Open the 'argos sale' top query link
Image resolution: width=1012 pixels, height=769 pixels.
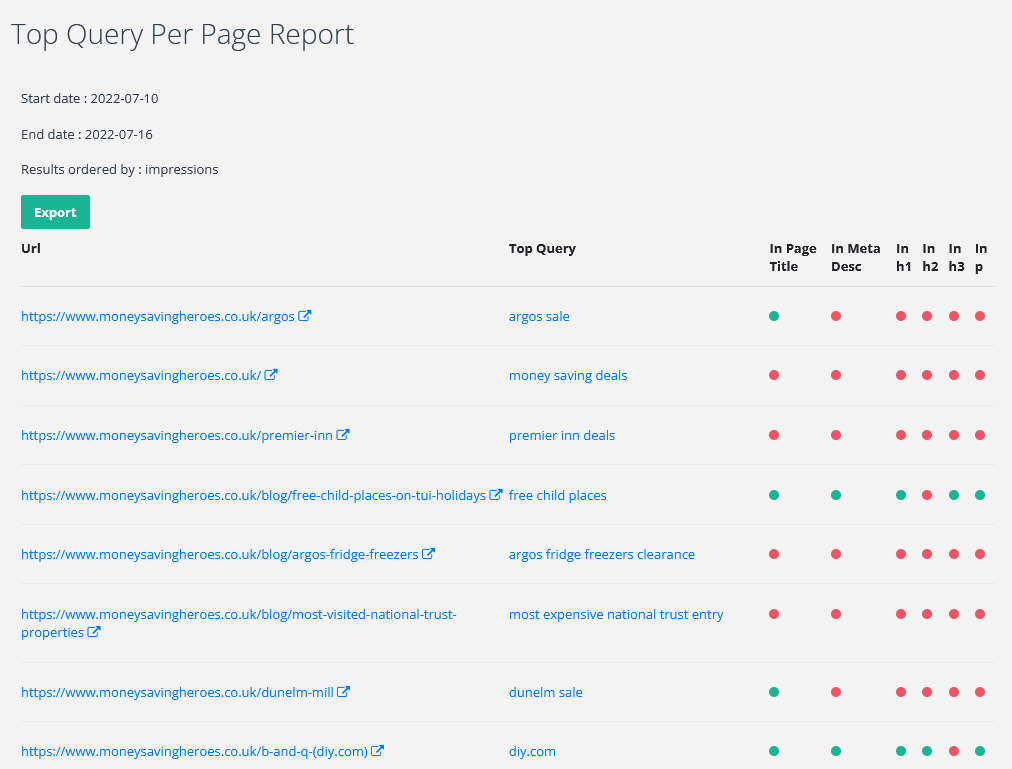539,317
